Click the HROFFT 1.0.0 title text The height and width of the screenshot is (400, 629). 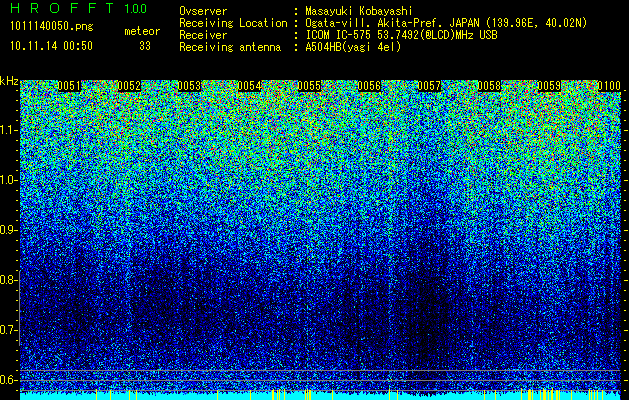79,8
